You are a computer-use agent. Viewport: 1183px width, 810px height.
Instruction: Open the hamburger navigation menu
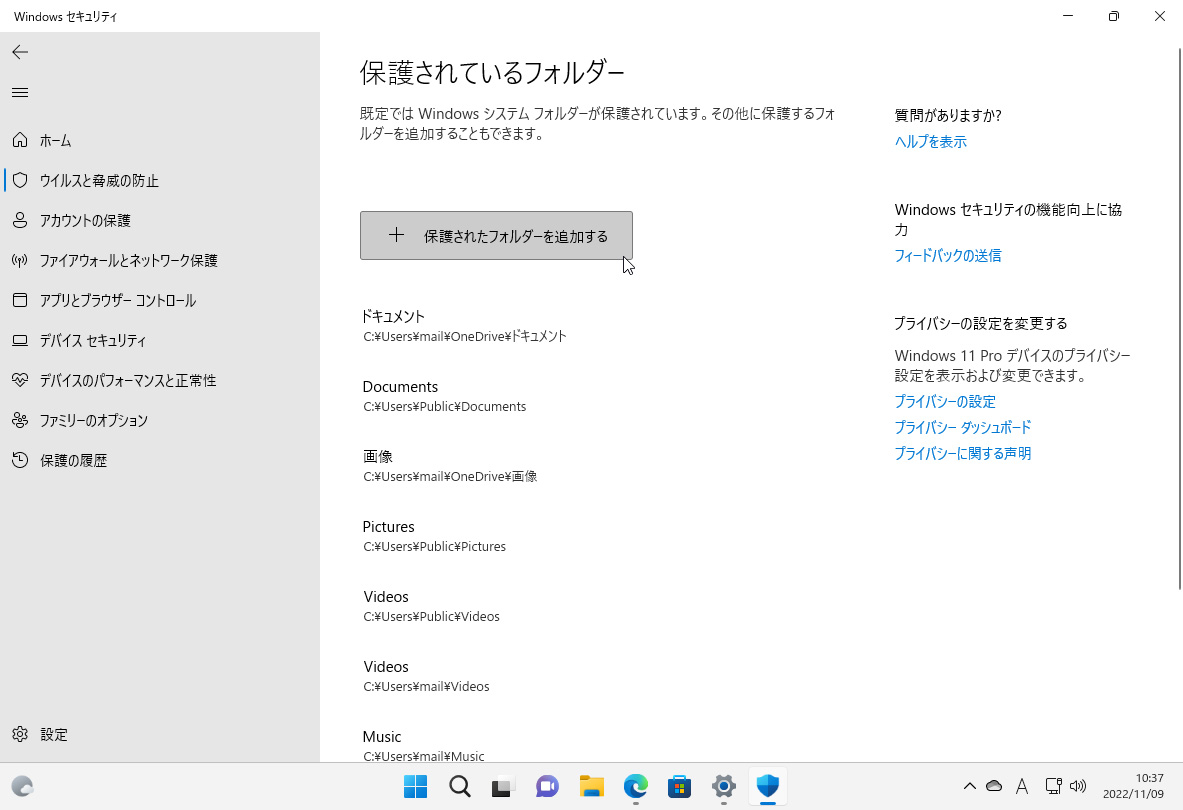tap(20, 93)
